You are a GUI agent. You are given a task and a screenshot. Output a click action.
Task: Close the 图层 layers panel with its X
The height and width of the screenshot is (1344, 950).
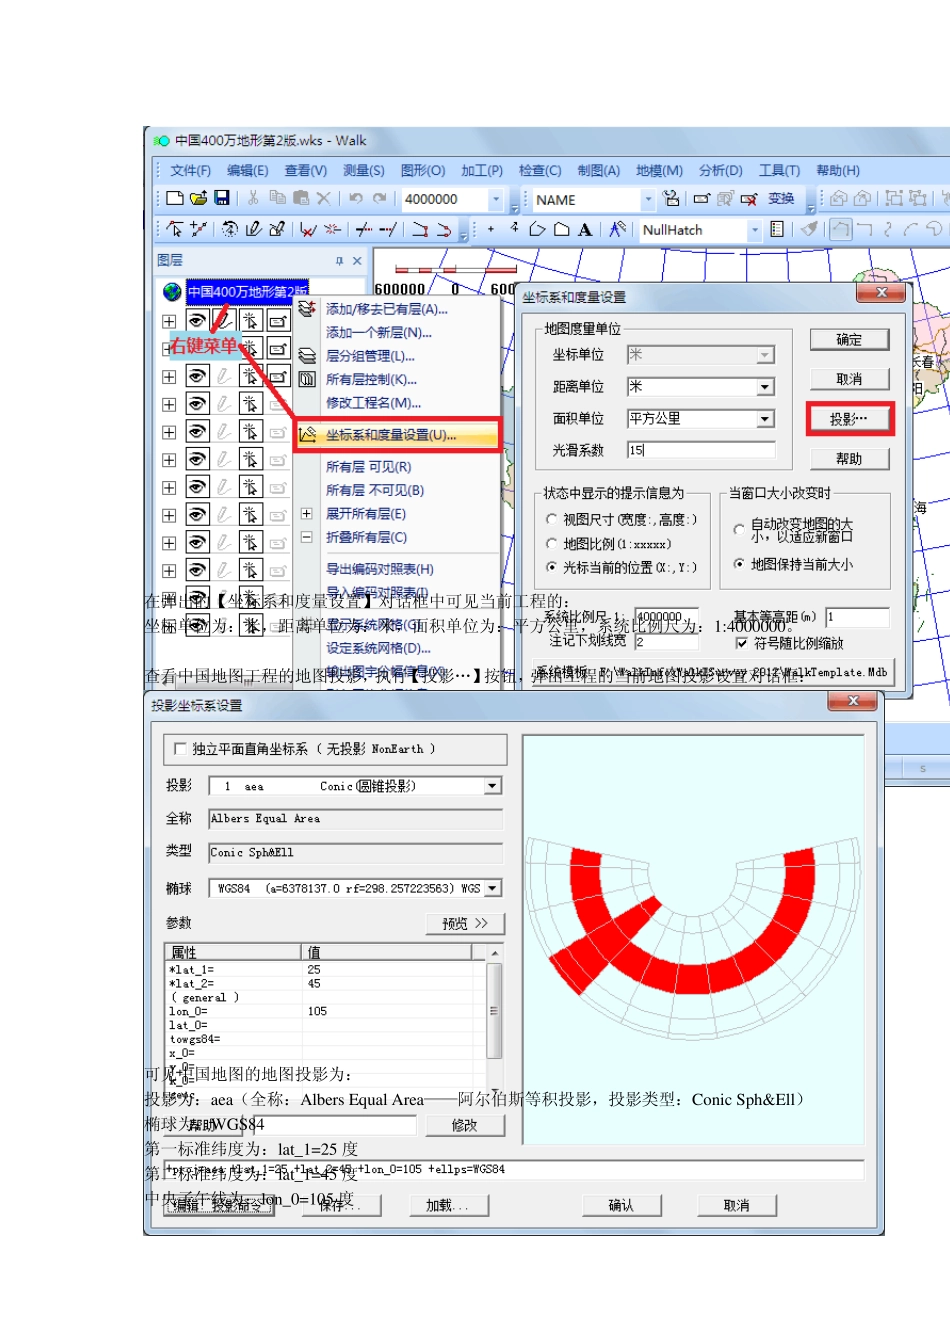pos(357,261)
